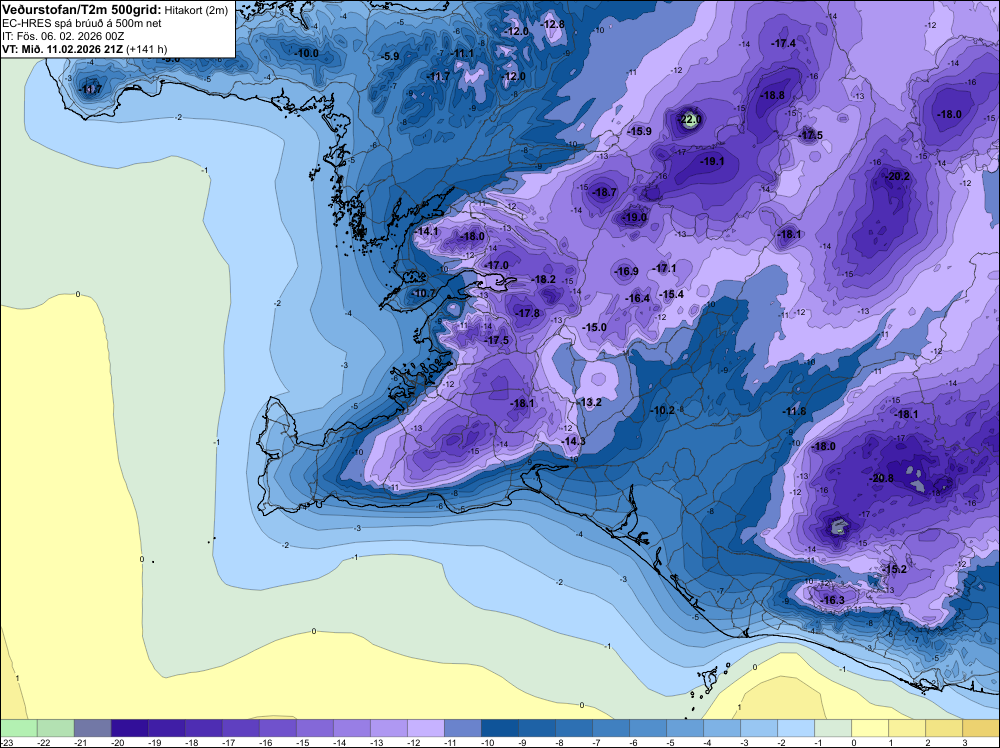
Task: Click the -18.2 temperature value
Action: click(543, 279)
